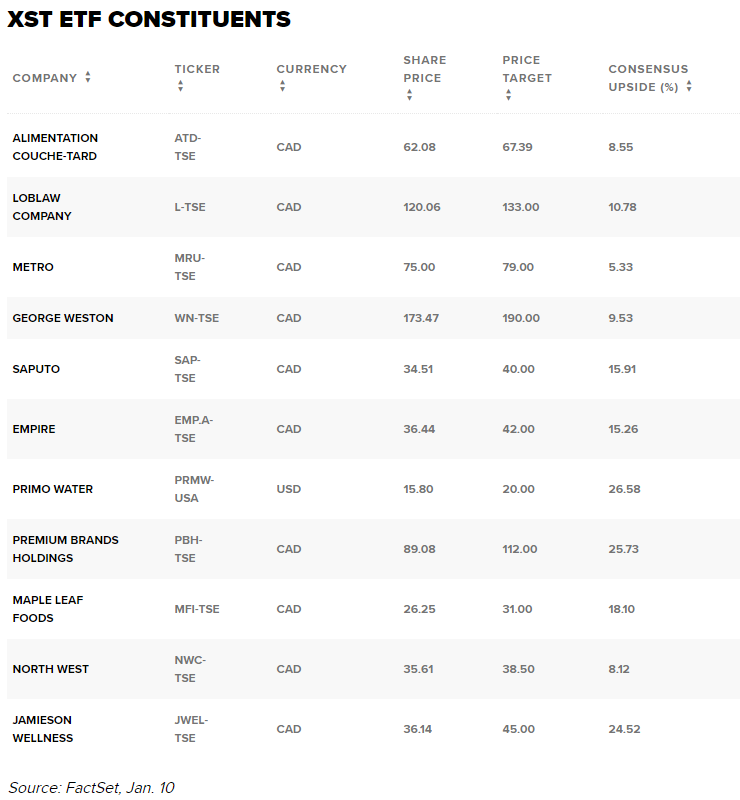
Task: Click the Company column header
Action: tap(44, 78)
